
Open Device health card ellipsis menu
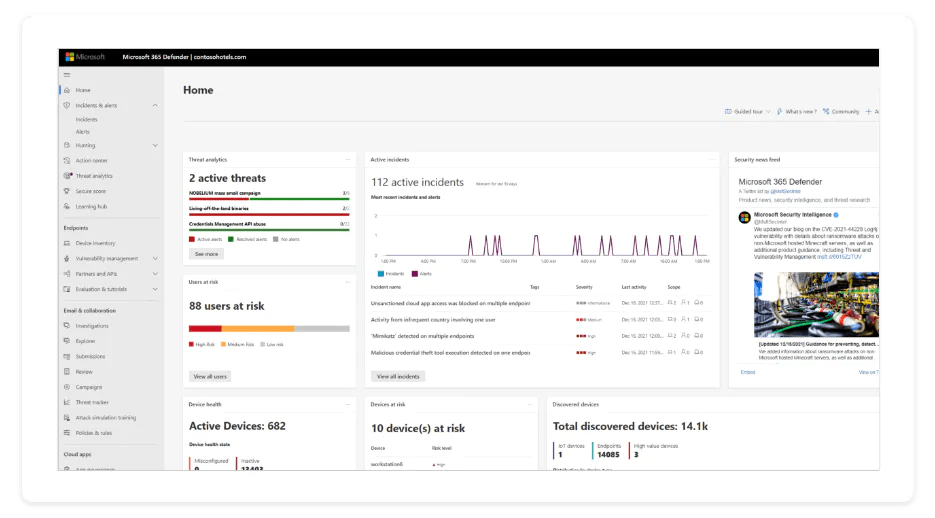point(347,404)
